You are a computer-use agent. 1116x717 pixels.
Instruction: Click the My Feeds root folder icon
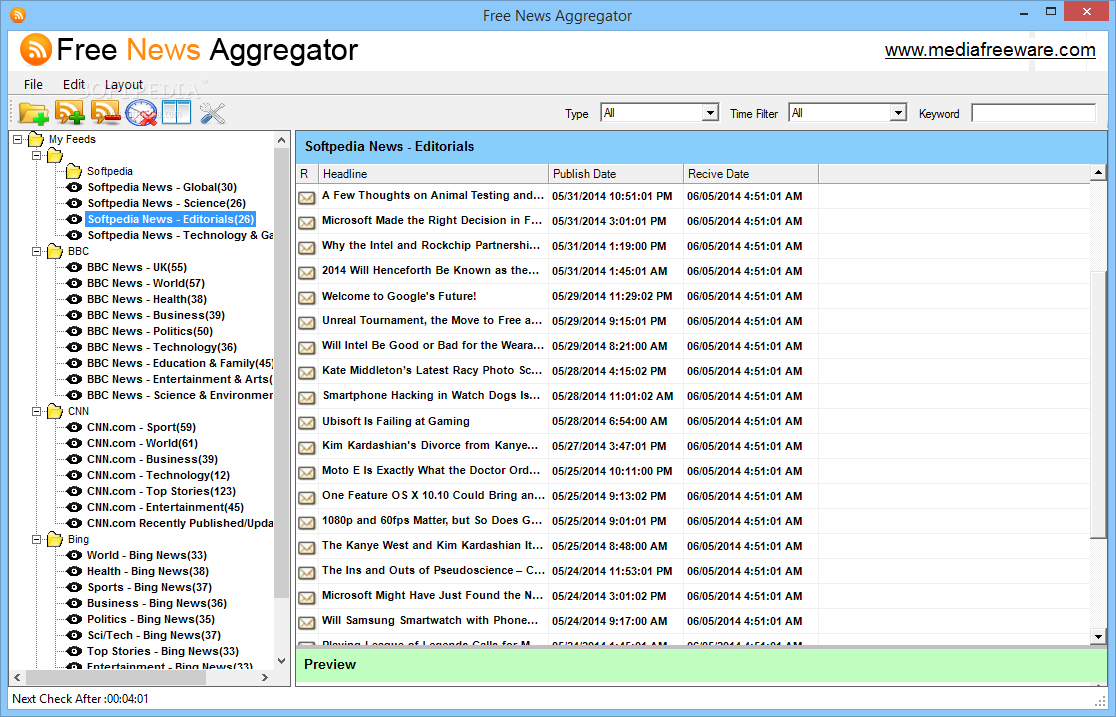coord(36,140)
